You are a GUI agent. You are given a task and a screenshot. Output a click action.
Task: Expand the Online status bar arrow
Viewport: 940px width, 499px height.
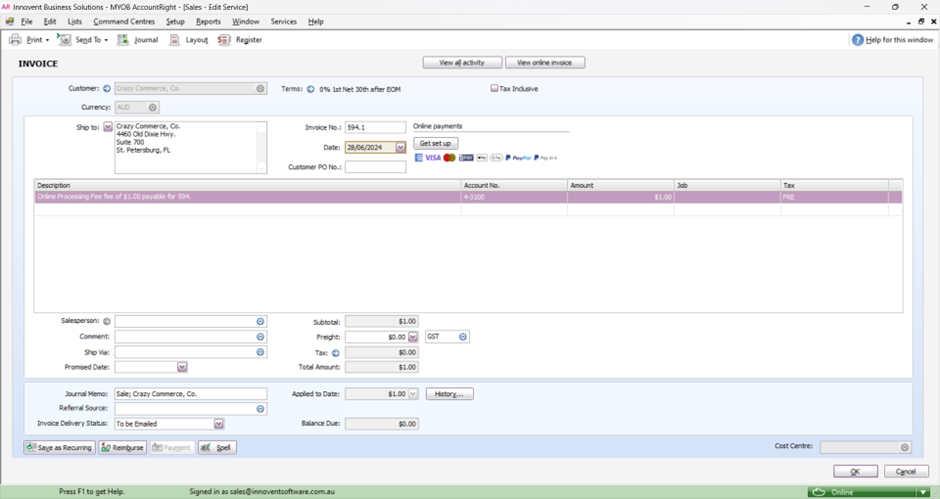[x=923, y=492]
